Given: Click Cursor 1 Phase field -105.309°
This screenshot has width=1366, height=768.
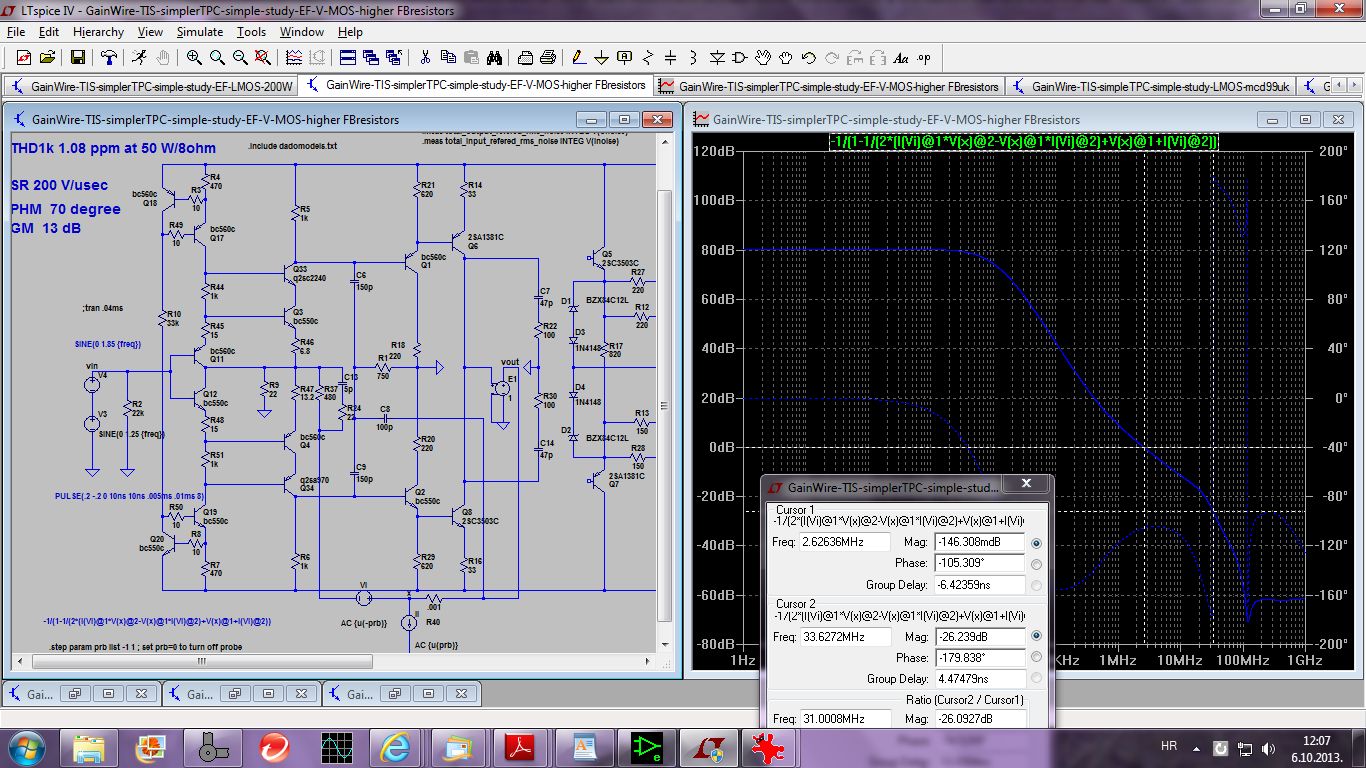Looking at the screenshot, I should (x=979, y=563).
